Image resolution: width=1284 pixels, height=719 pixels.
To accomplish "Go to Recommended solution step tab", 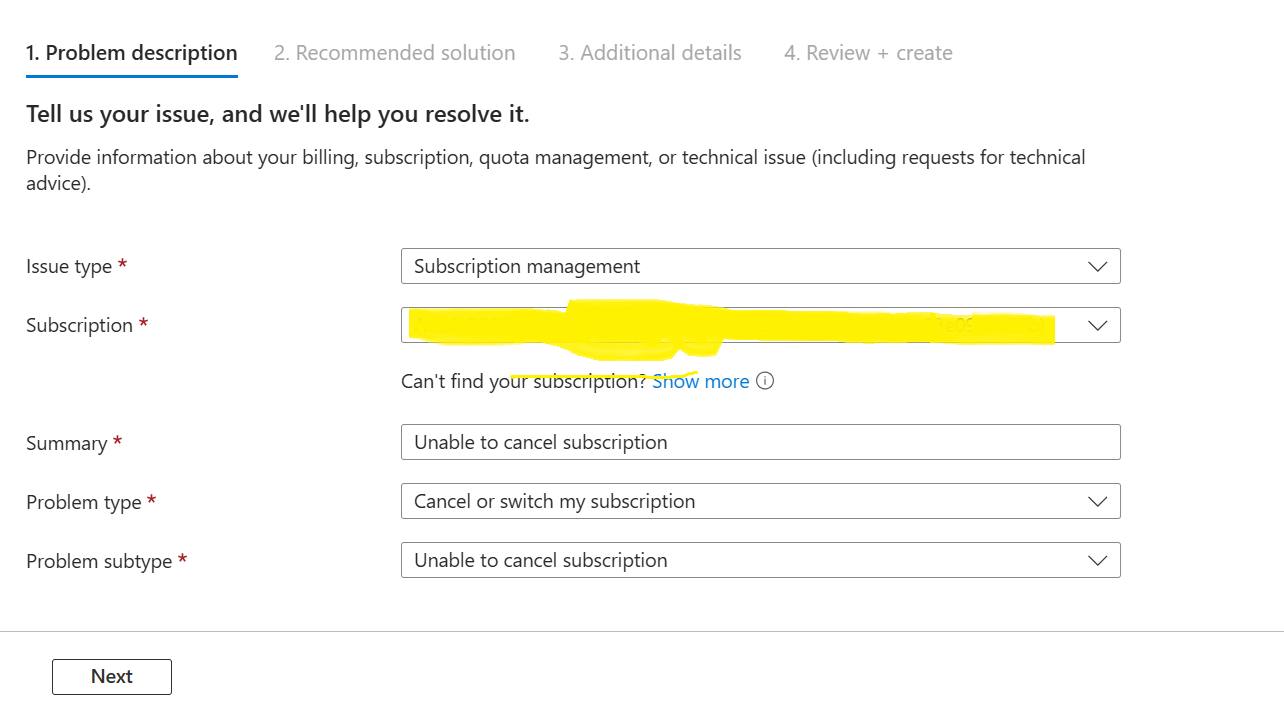I will point(395,53).
